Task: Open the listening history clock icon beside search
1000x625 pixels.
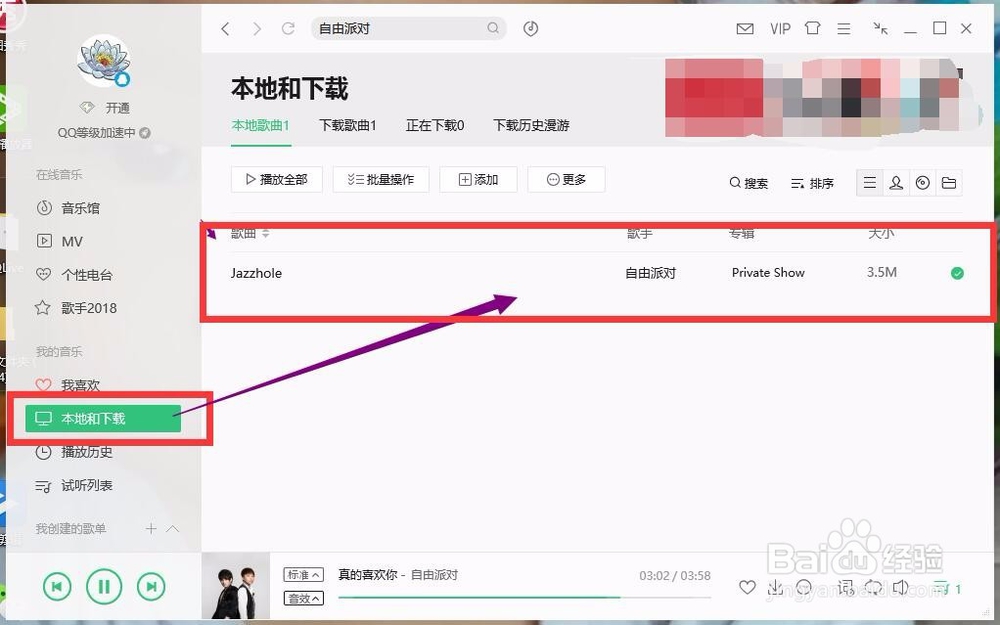Action: (x=531, y=29)
